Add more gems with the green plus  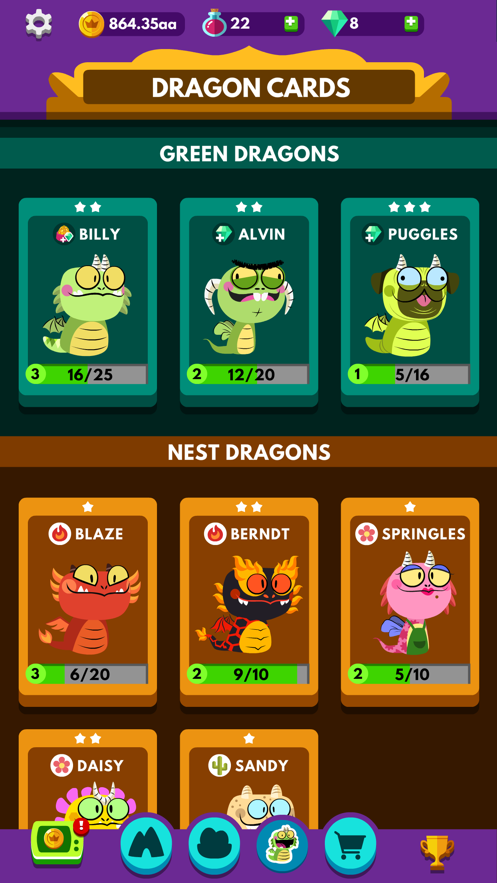(411, 24)
